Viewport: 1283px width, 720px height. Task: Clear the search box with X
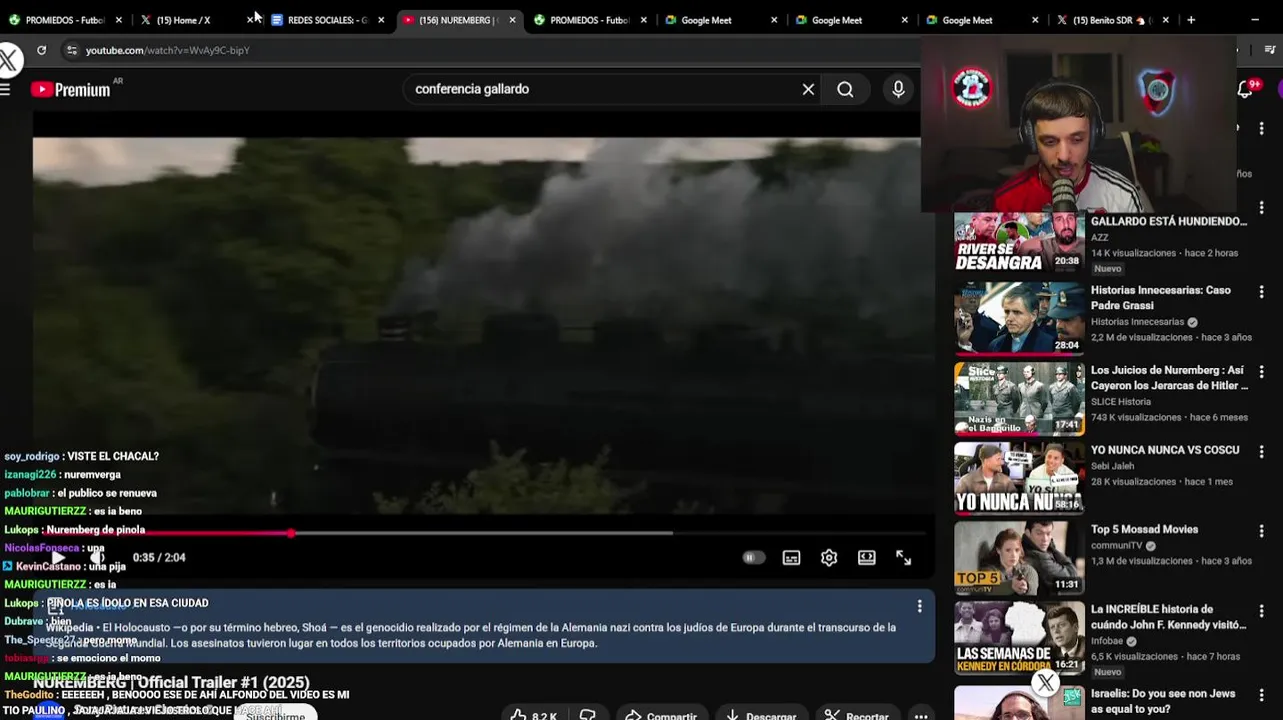[x=808, y=89]
